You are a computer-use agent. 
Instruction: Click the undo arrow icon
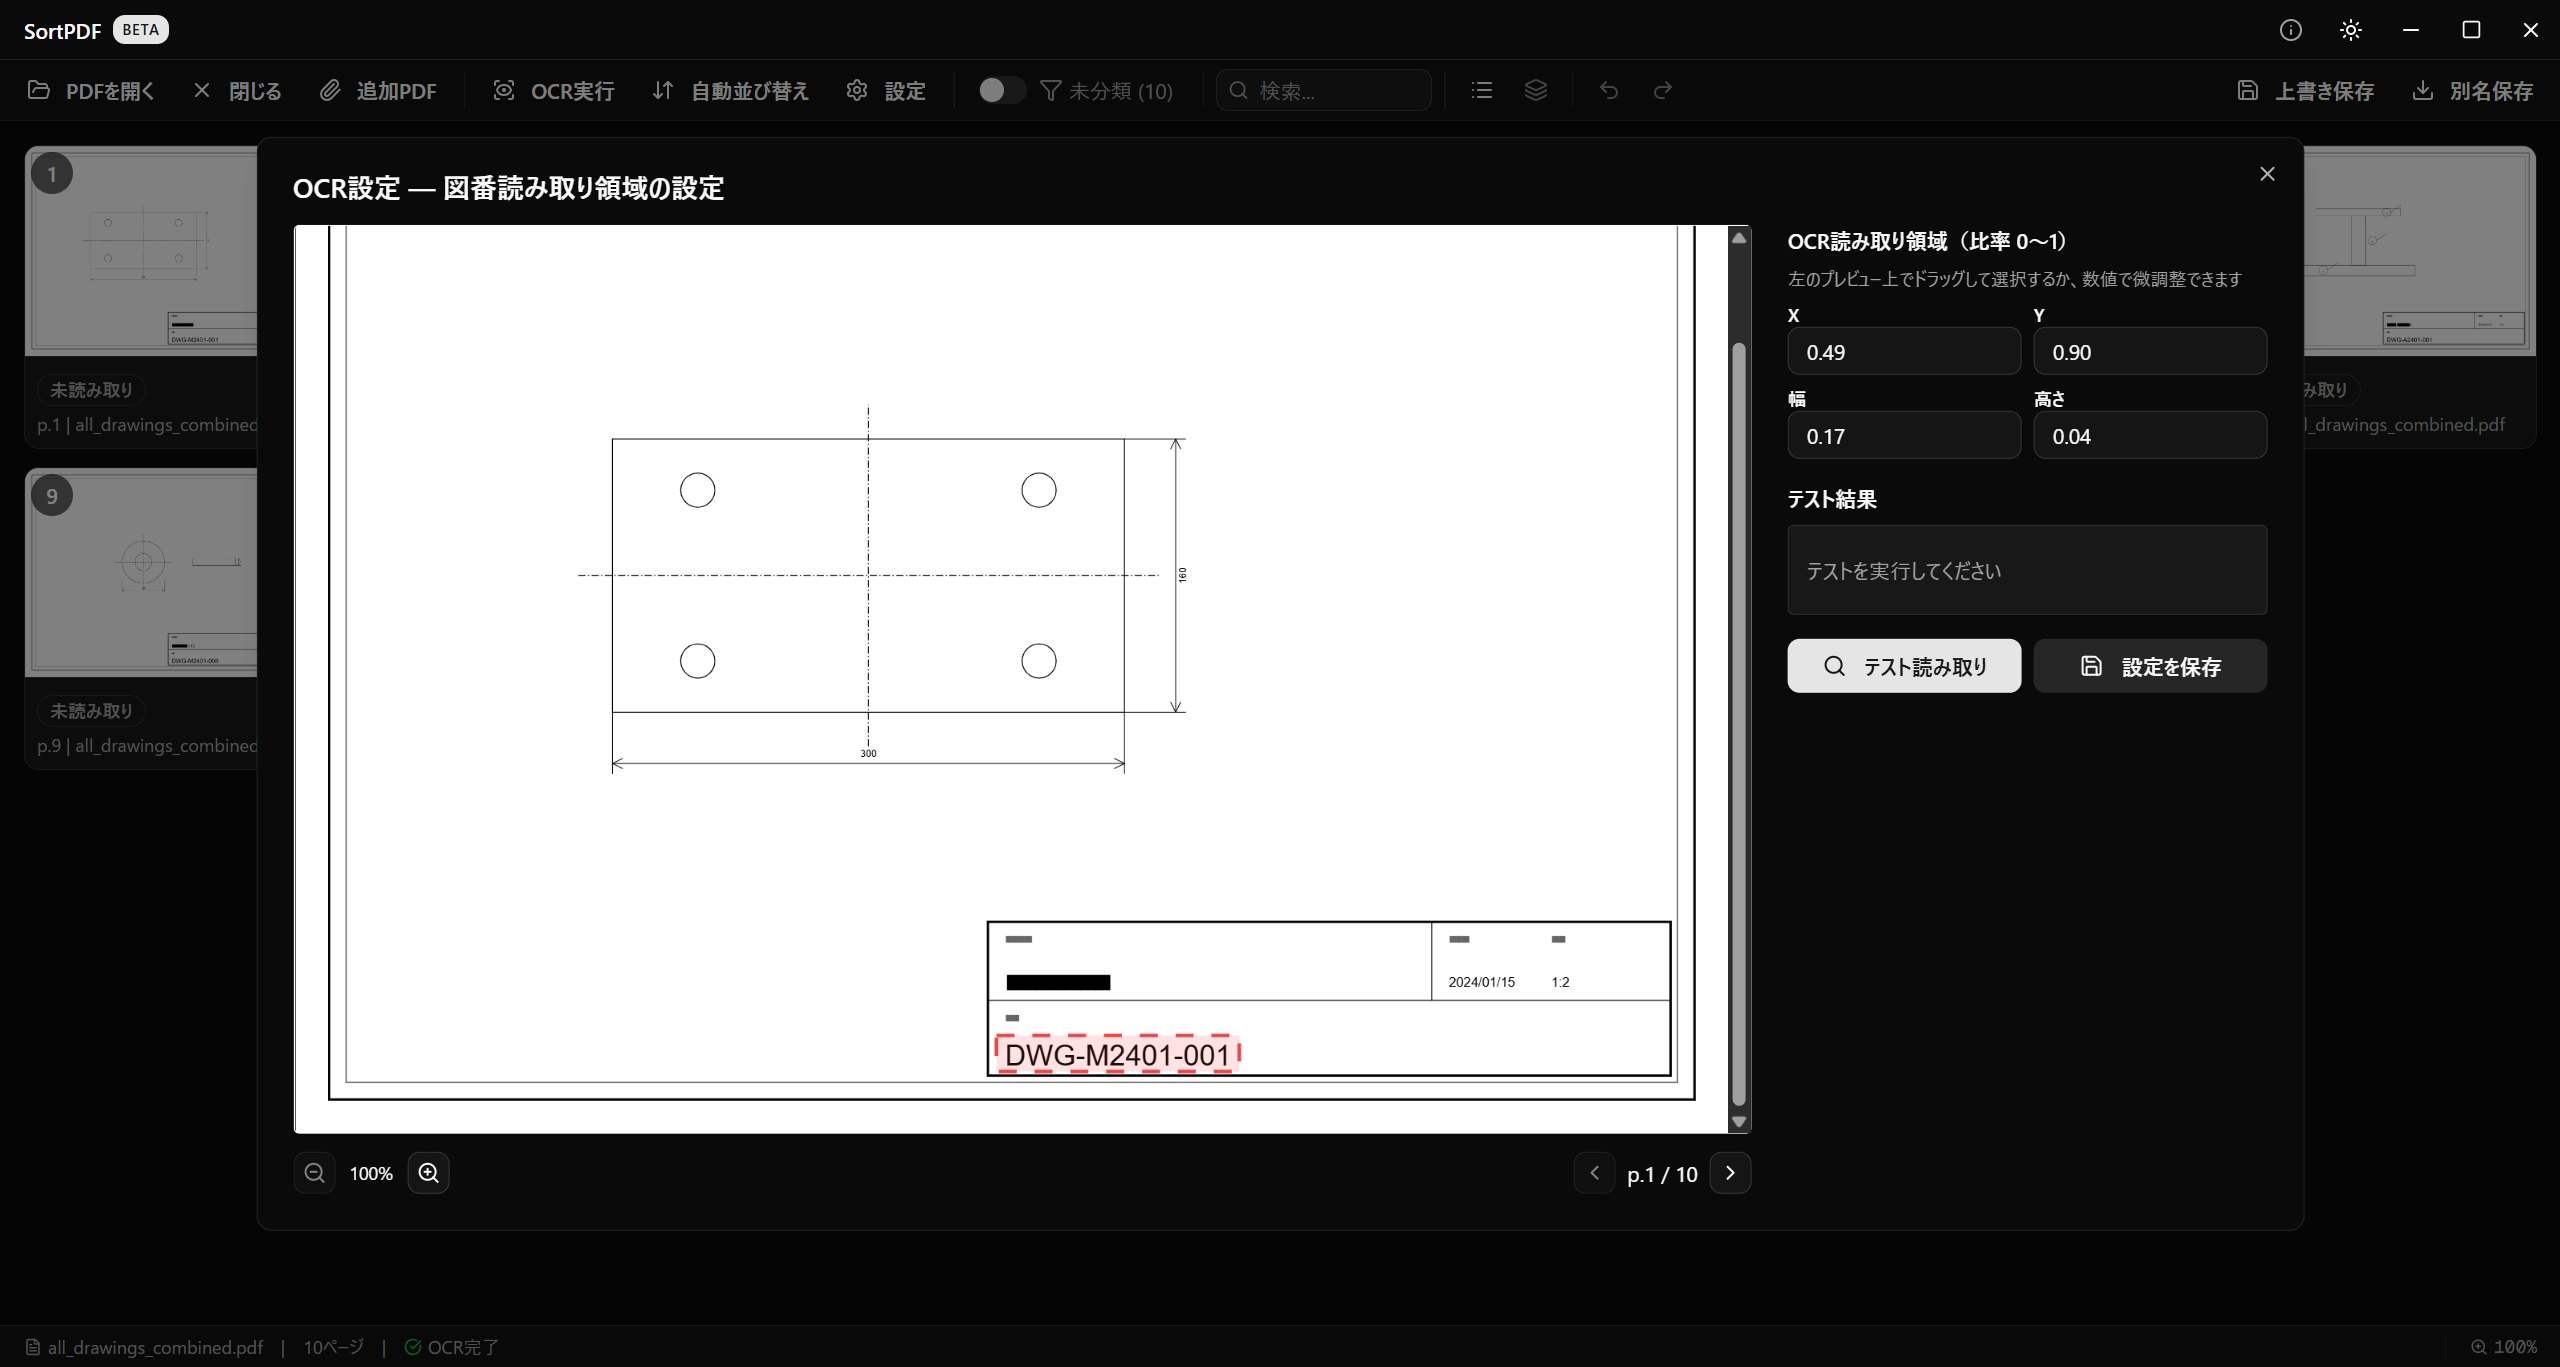[x=1609, y=91]
